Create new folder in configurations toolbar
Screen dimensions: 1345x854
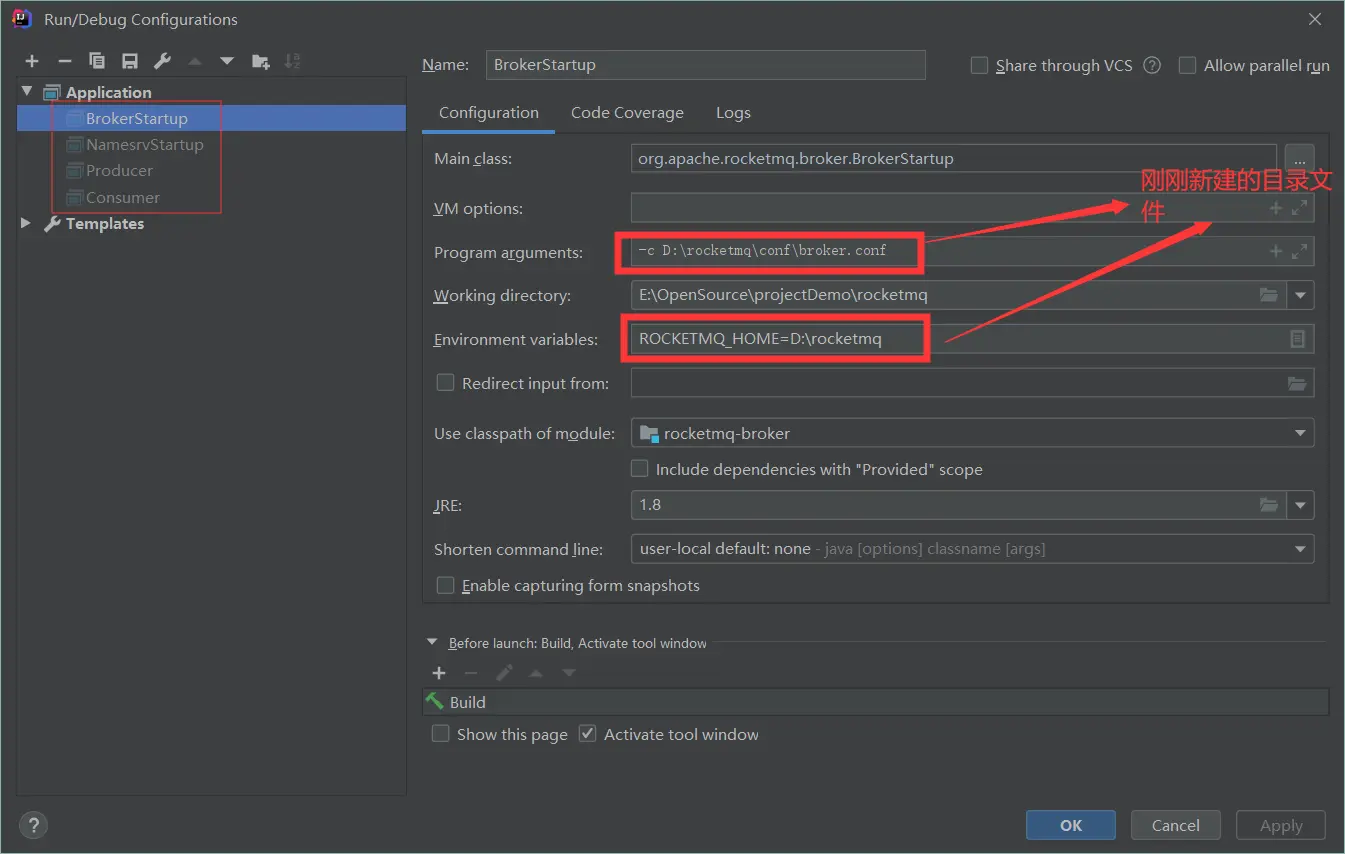[x=260, y=62]
